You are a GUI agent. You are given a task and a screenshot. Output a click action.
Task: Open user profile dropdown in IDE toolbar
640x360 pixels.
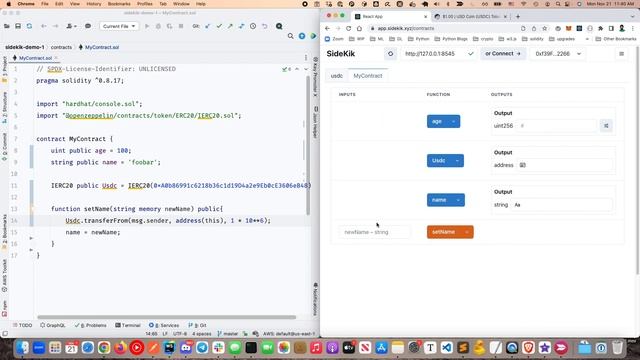[71, 26]
